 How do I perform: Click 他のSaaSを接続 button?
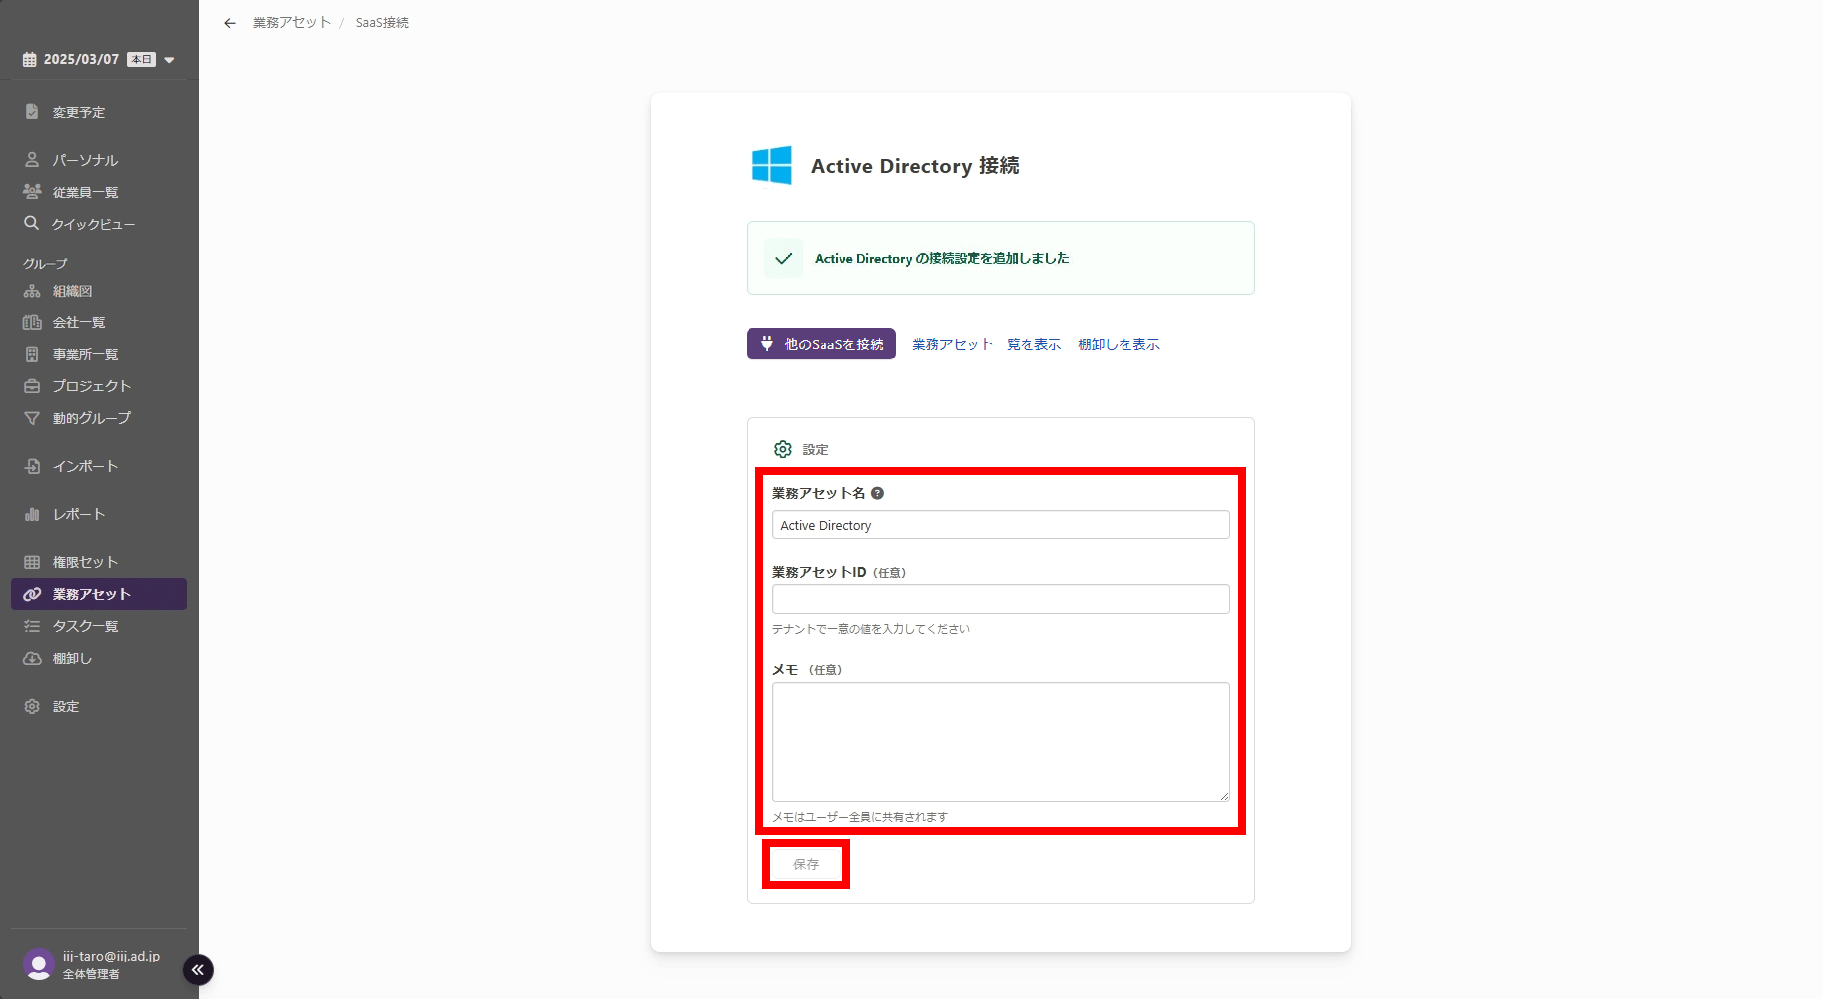821,344
